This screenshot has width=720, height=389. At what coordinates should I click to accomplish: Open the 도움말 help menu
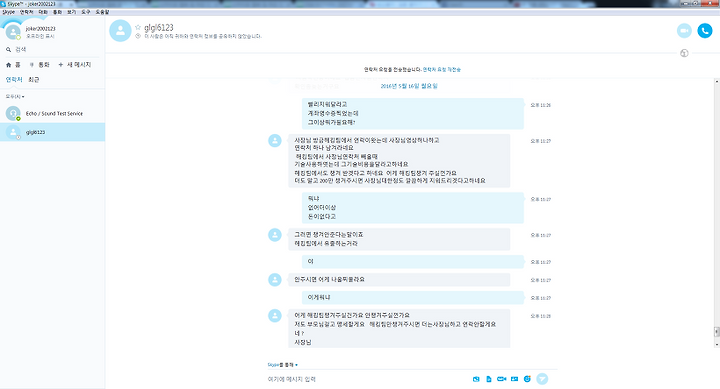(x=102, y=12)
